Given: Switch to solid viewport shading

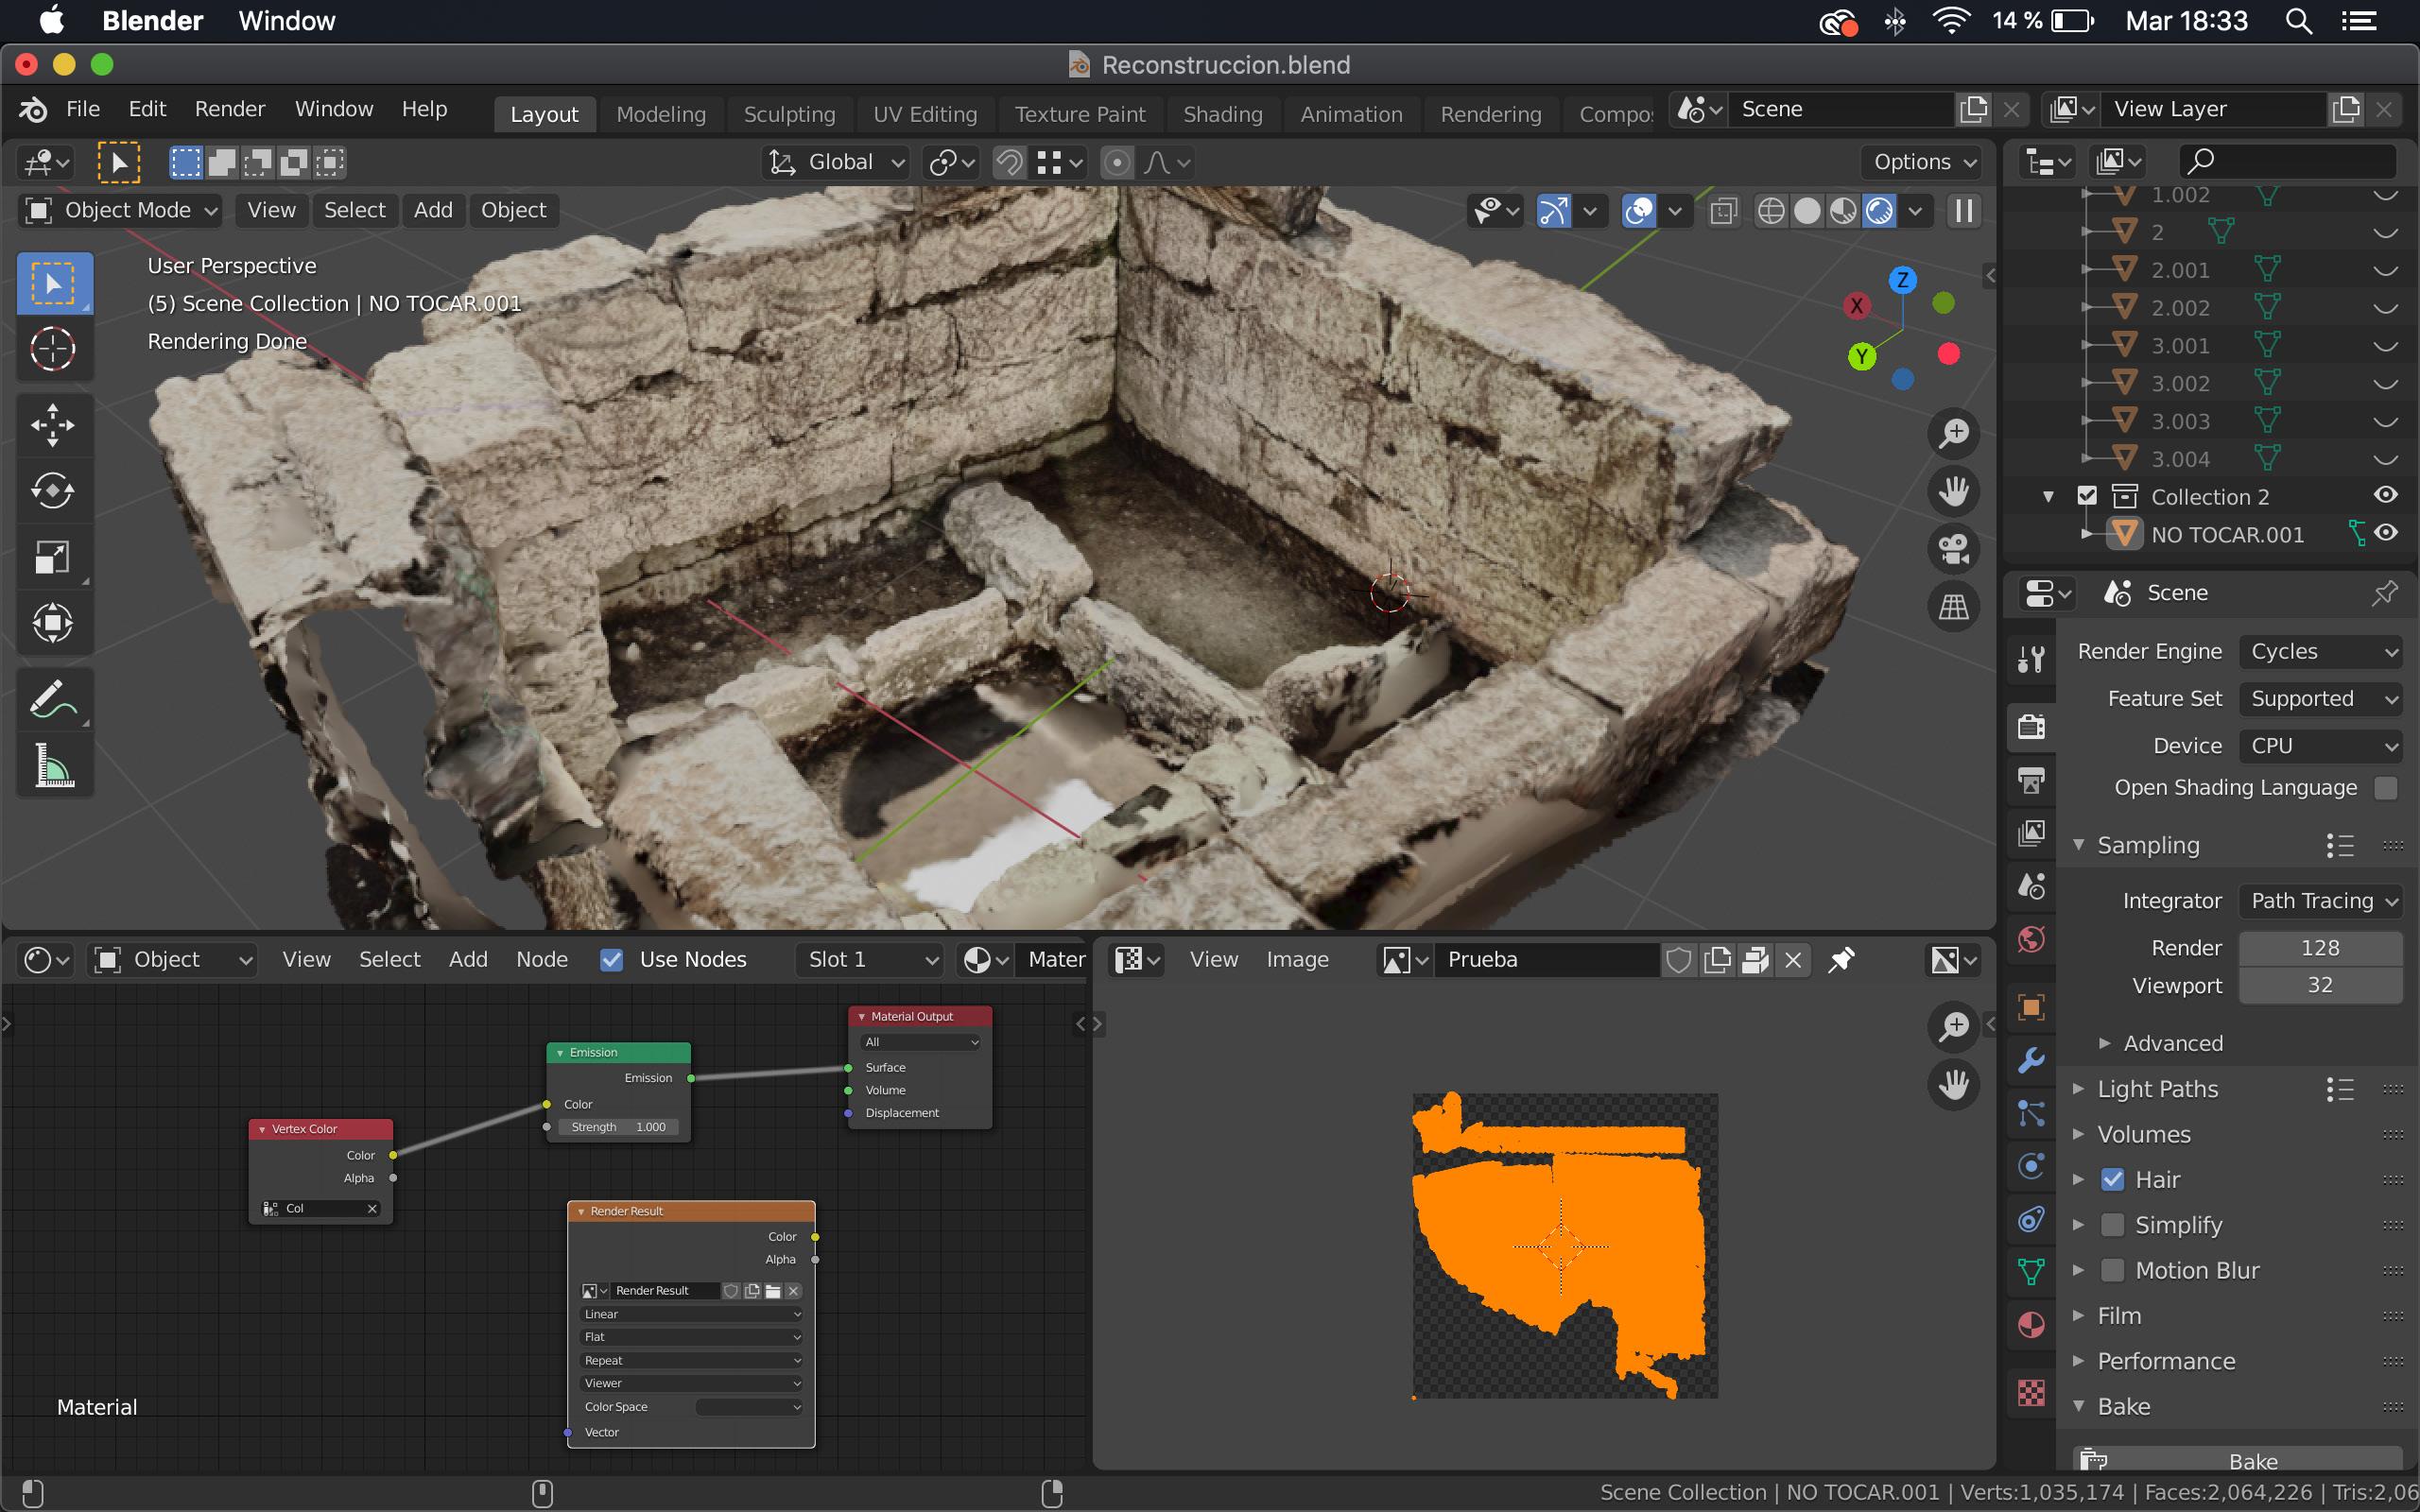Looking at the screenshot, I should (x=1807, y=211).
